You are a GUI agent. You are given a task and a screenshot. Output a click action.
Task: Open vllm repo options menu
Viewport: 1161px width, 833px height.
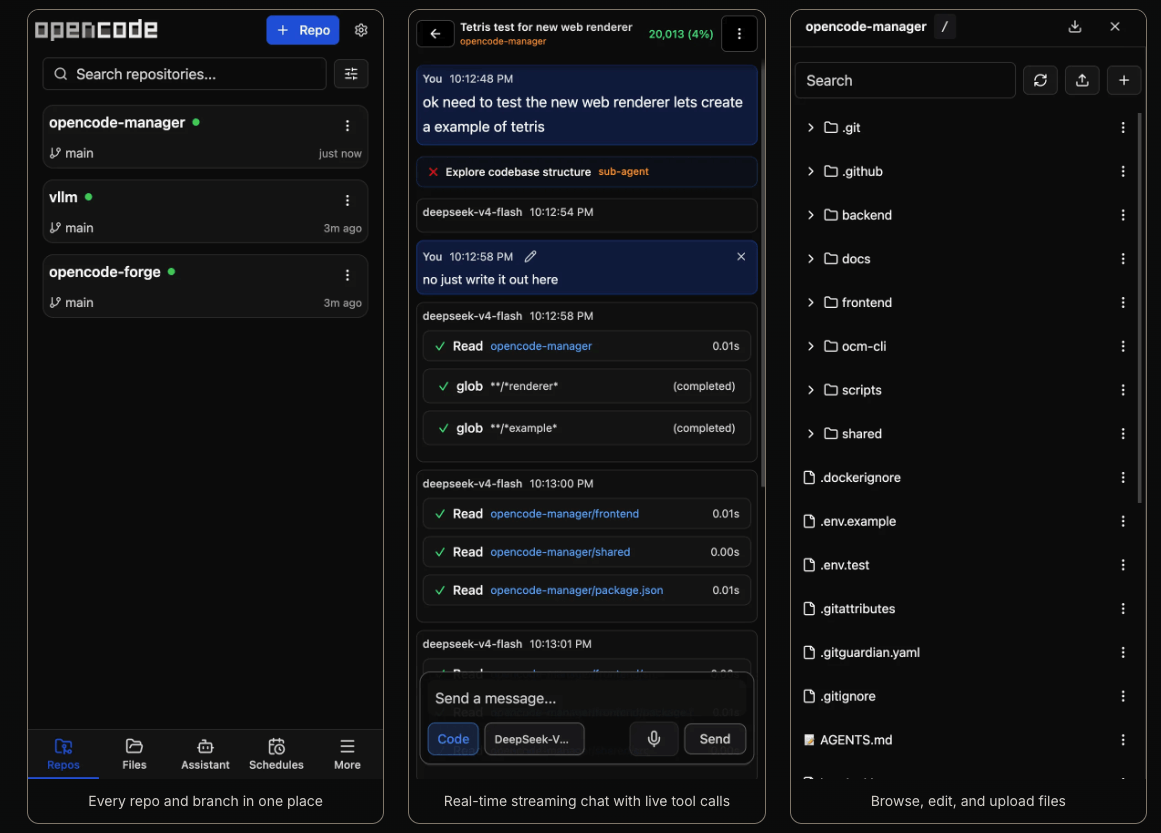(347, 201)
